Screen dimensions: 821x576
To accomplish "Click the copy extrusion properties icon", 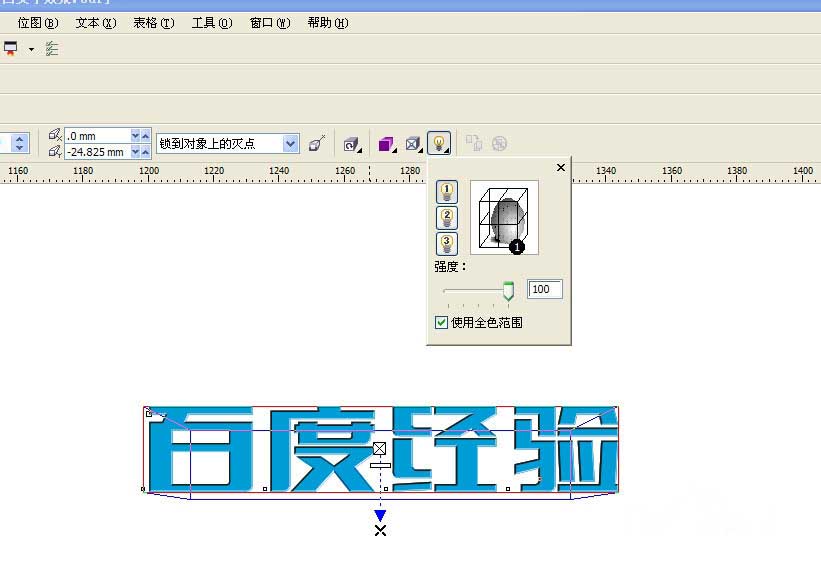I will click(474, 143).
